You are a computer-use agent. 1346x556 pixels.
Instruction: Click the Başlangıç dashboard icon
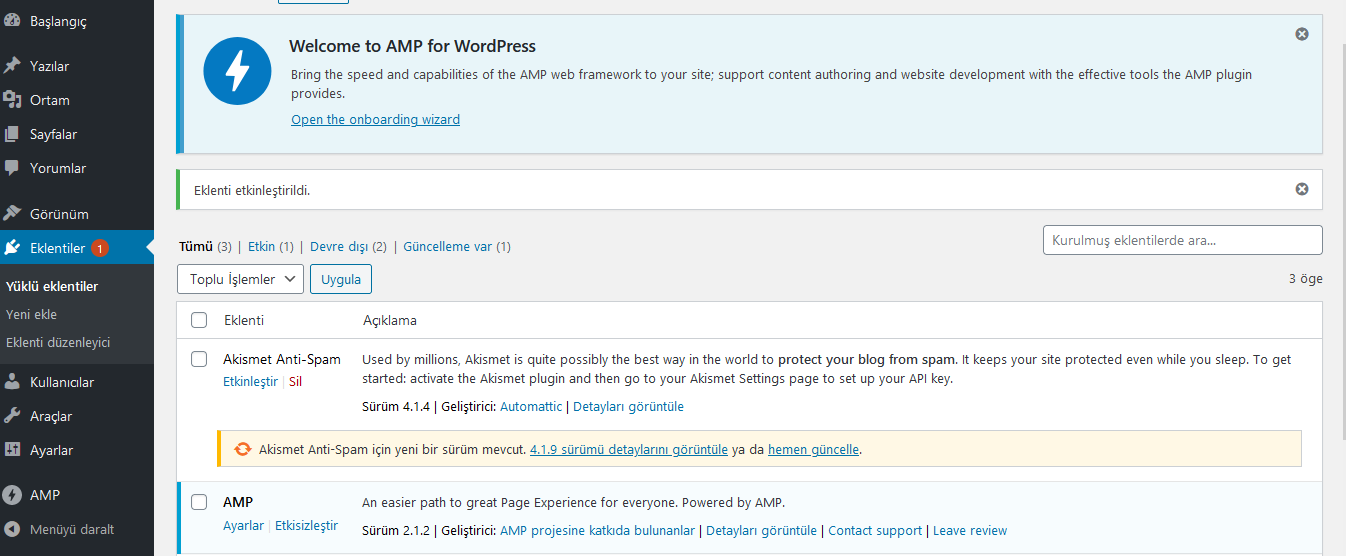[x=12, y=21]
